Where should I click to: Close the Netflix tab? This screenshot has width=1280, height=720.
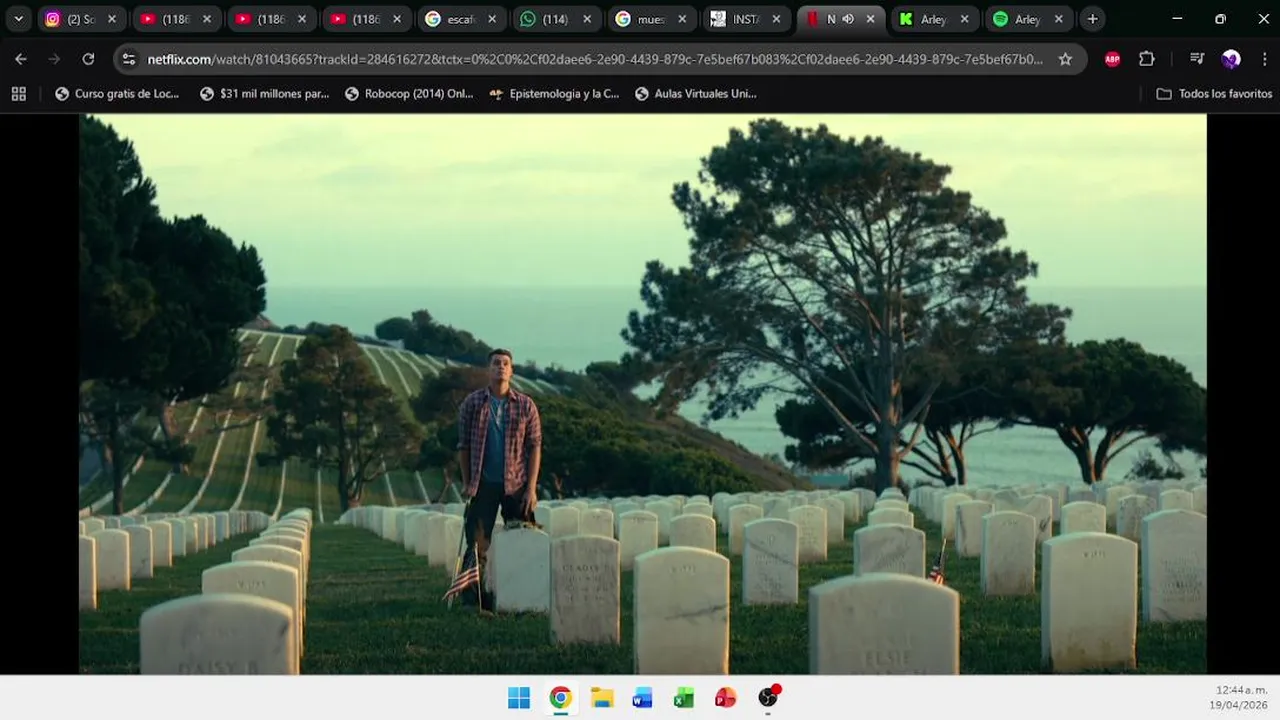[871, 19]
